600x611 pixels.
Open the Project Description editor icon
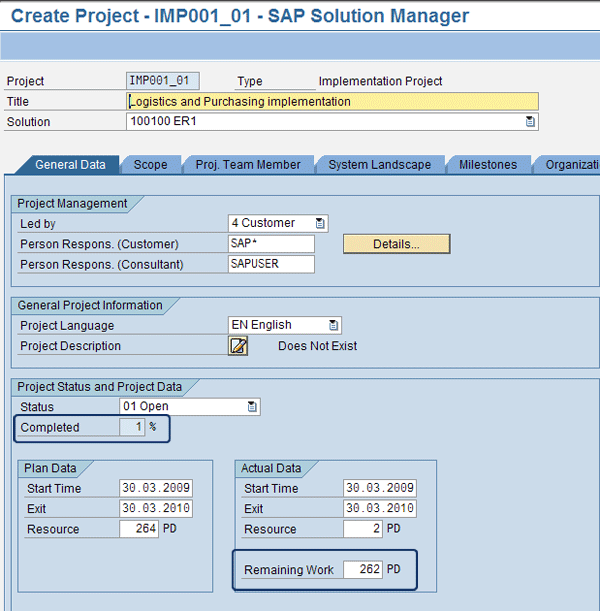[238, 346]
